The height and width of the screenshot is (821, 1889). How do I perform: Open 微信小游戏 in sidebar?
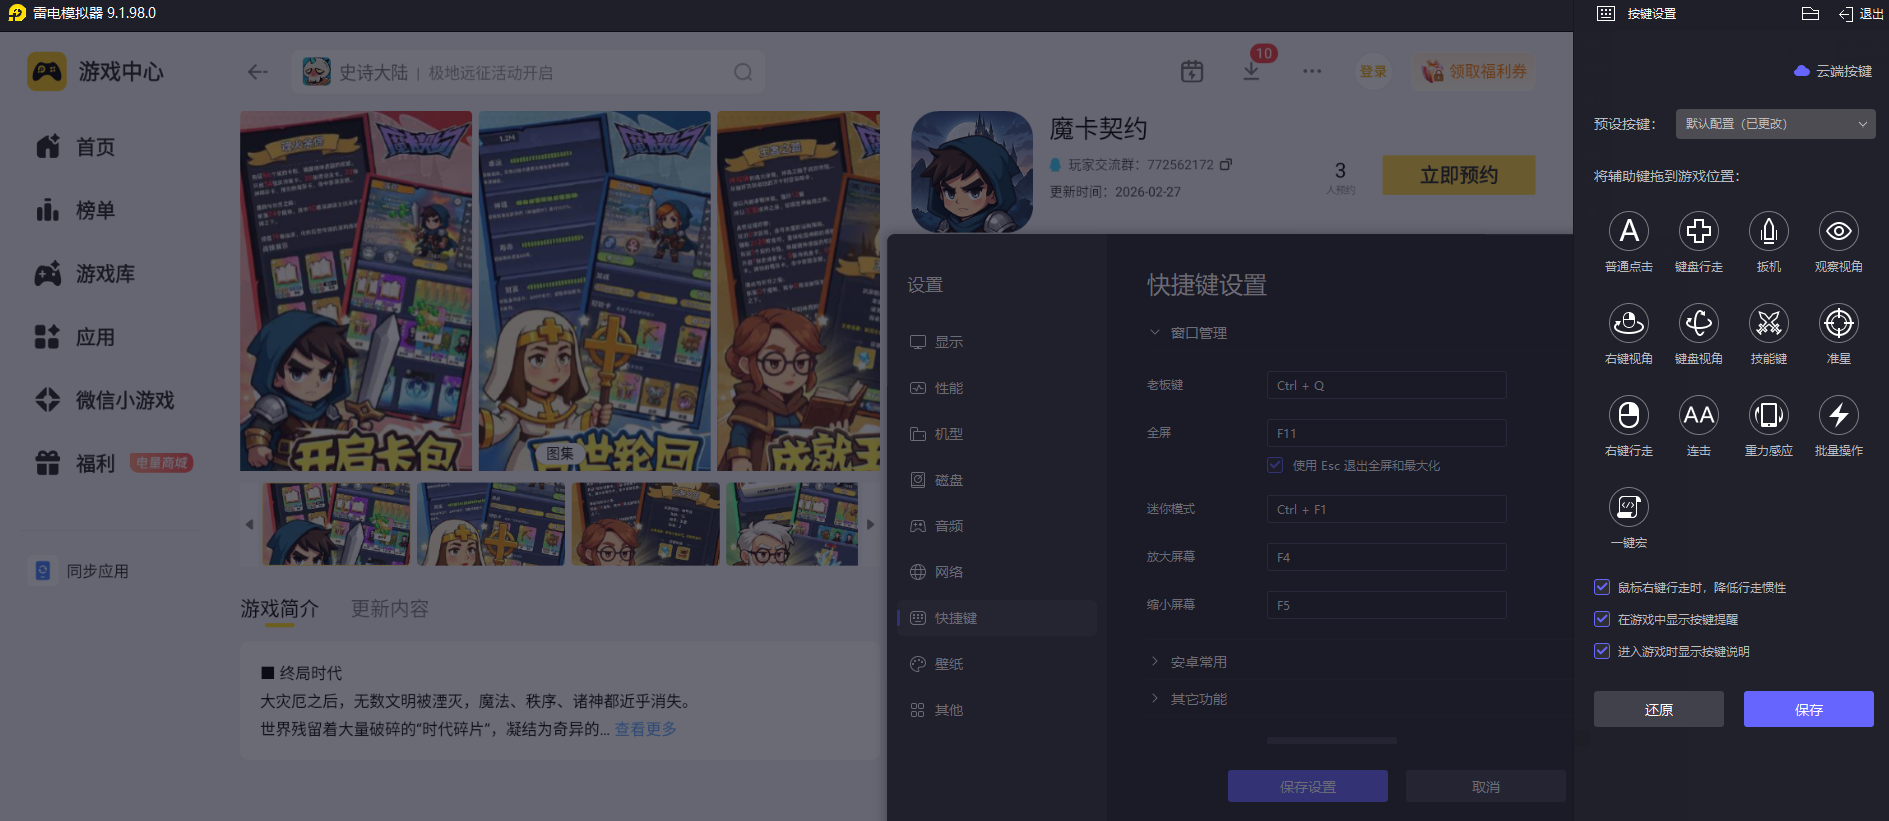click(x=104, y=400)
